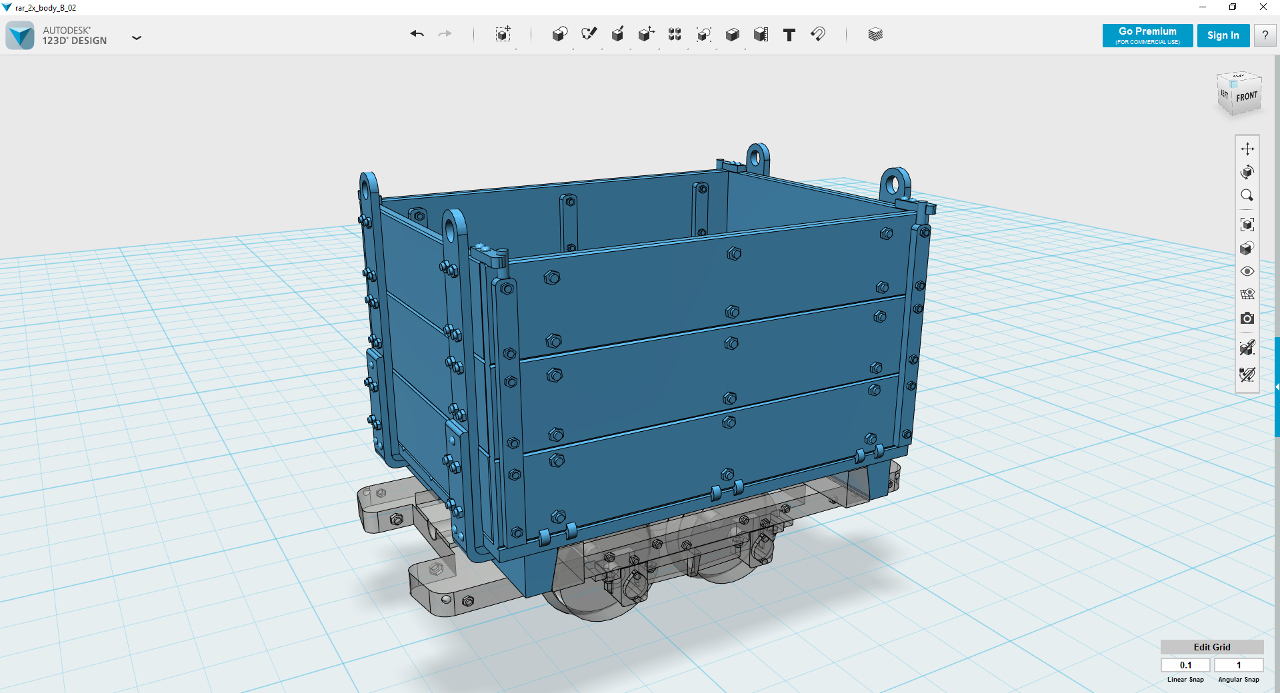Take a screenshot with the camera icon

[x=1247, y=319]
